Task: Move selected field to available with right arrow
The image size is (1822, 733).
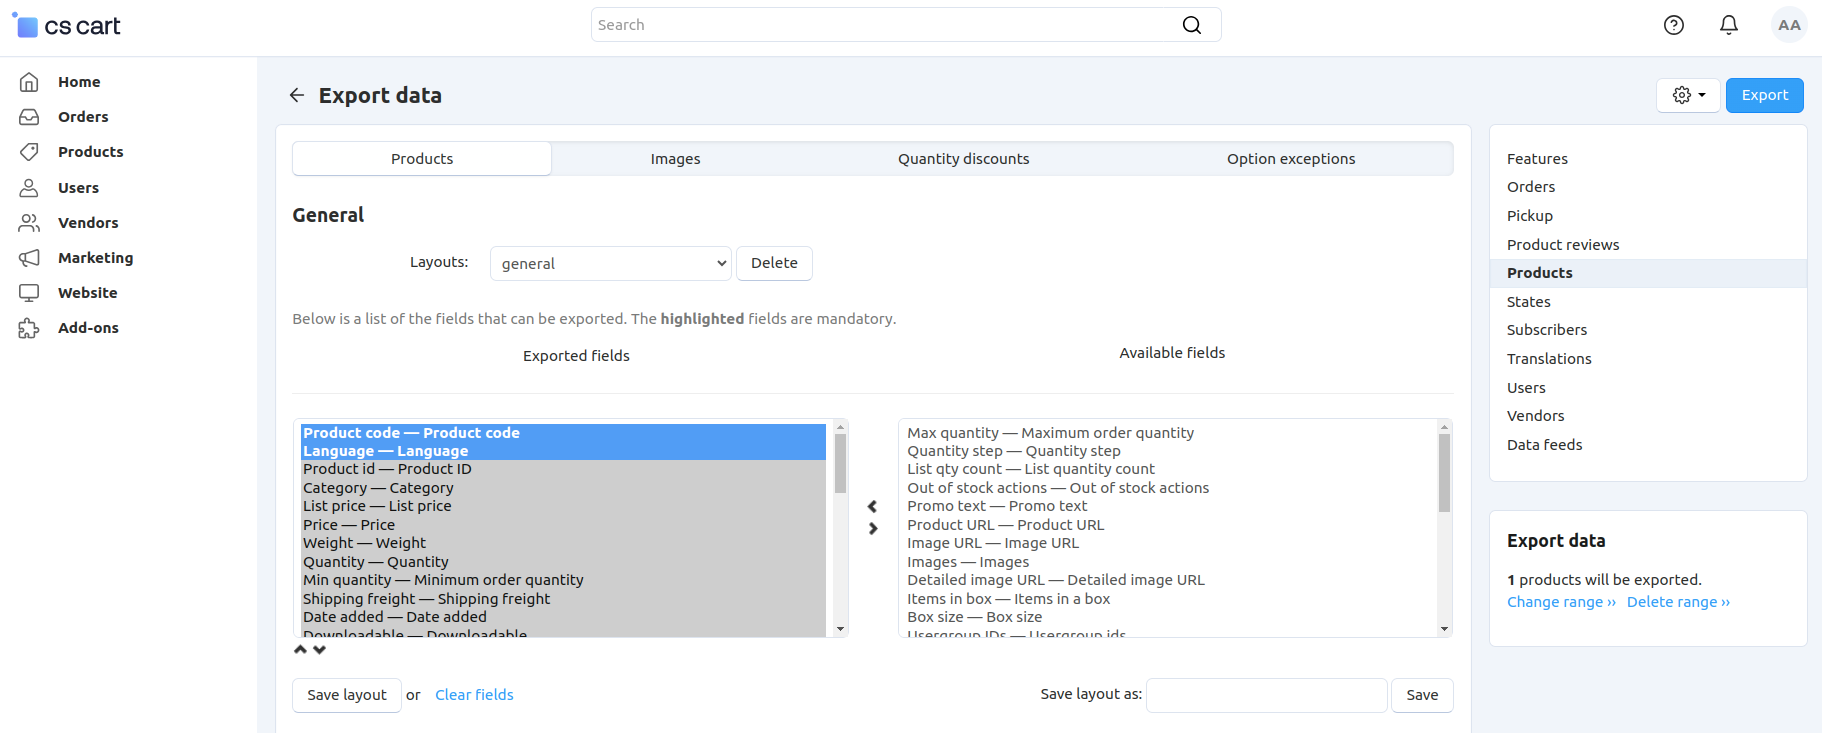Action: 873,528
